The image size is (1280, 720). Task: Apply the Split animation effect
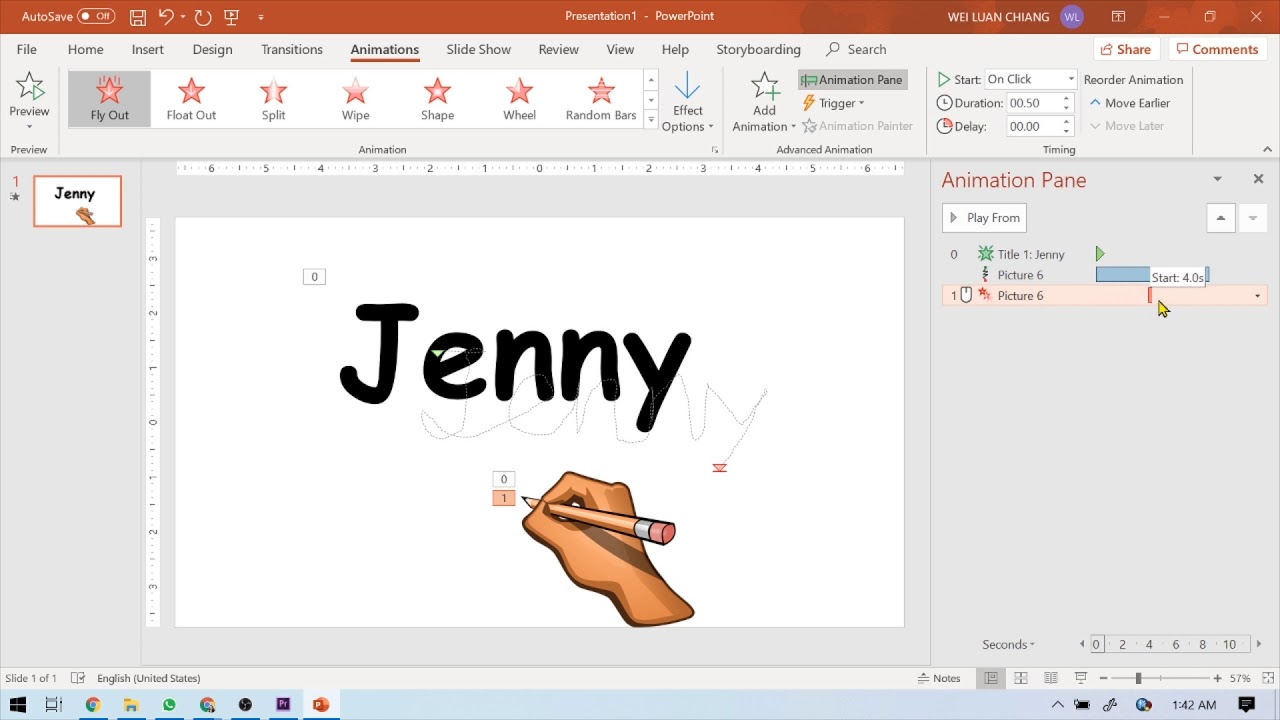point(273,98)
